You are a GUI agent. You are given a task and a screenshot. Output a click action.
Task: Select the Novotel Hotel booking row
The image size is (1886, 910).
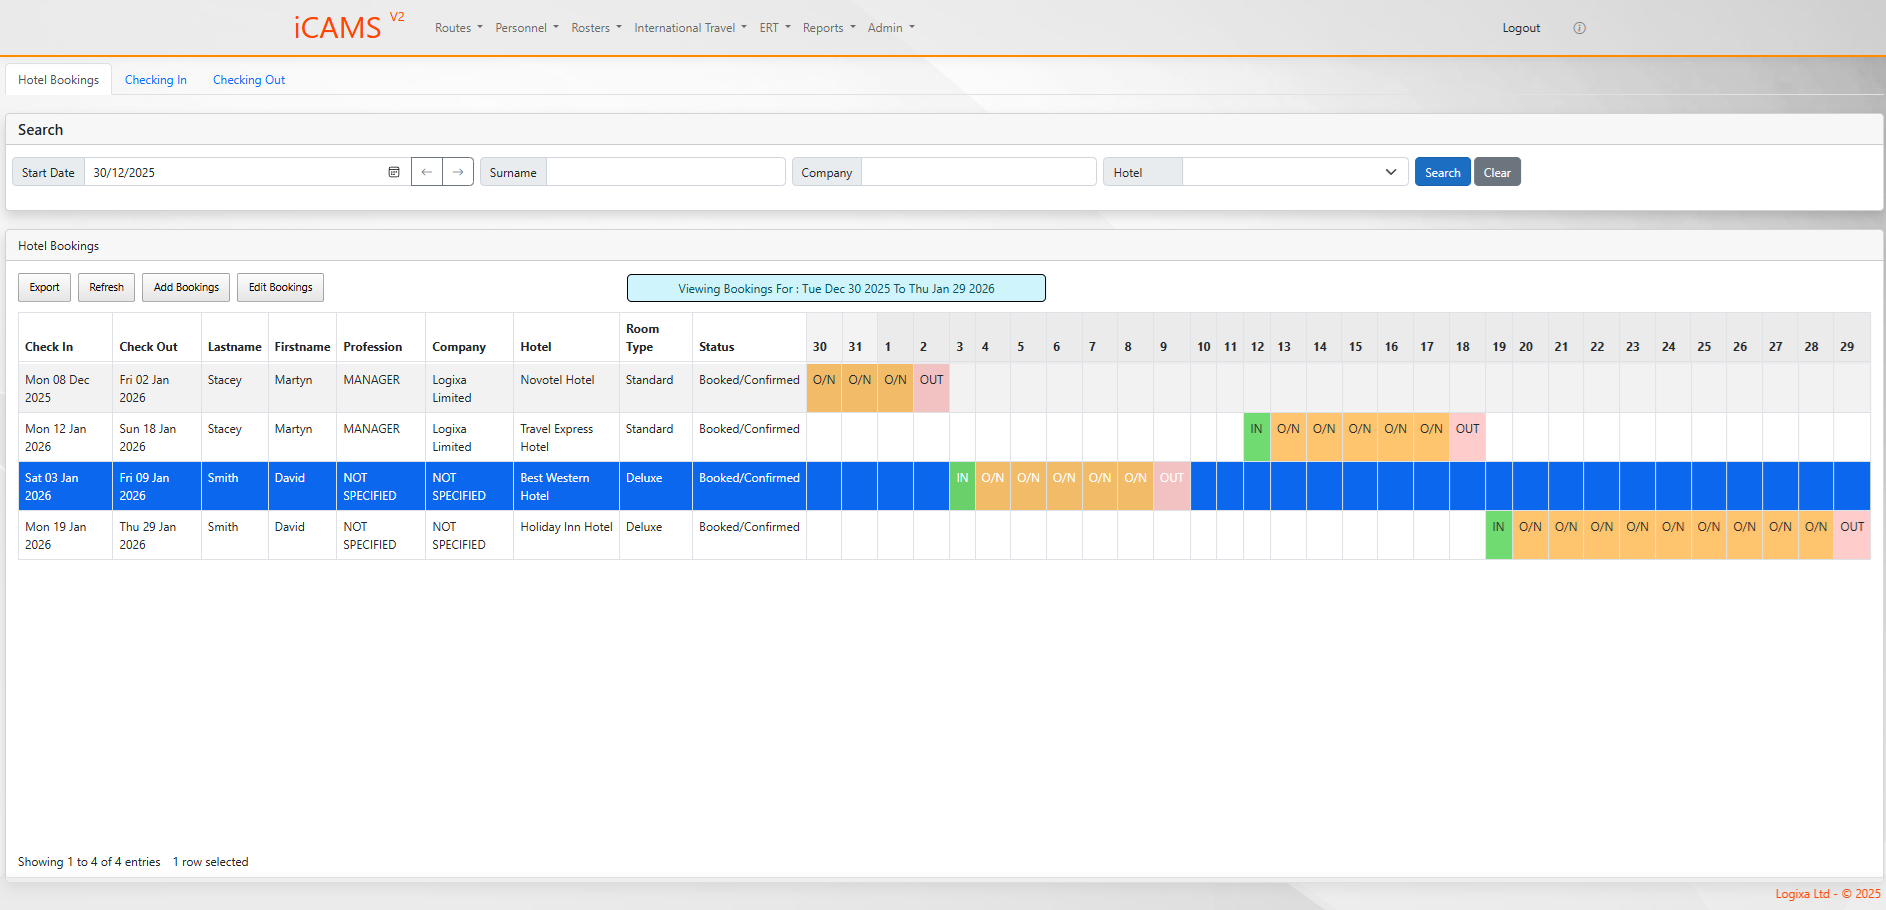tap(557, 388)
